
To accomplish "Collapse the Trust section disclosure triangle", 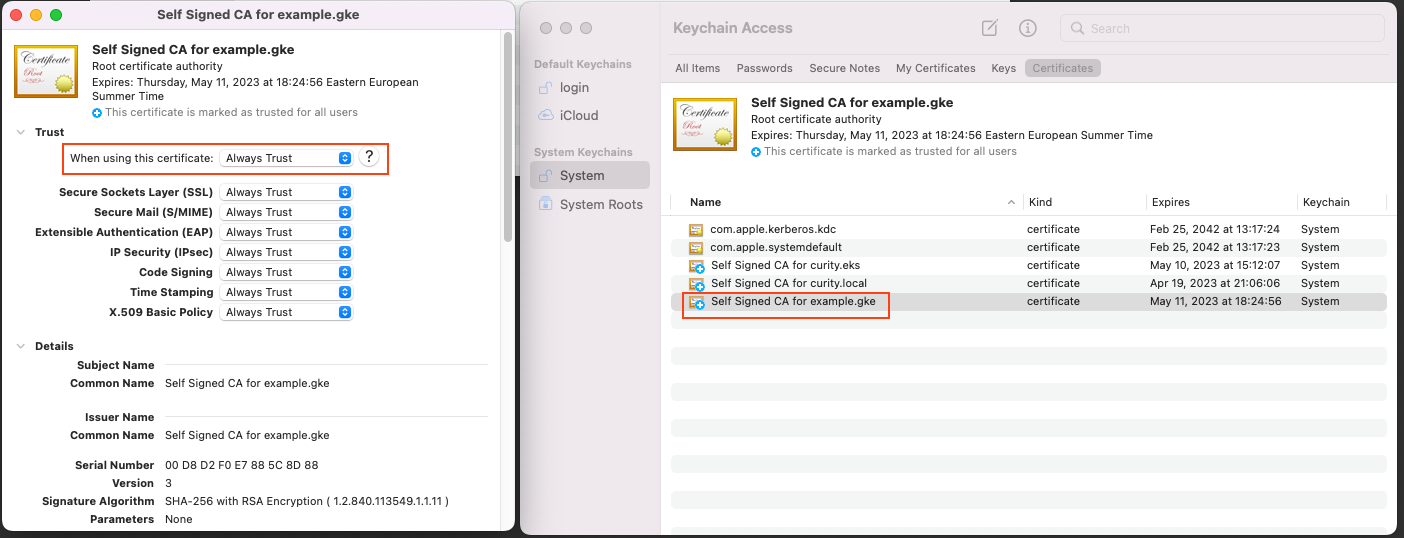I will point(22,132).
